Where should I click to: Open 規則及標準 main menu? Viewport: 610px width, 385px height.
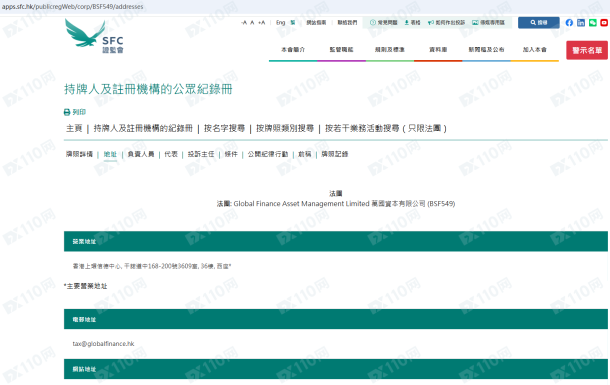tap(389, 50)
